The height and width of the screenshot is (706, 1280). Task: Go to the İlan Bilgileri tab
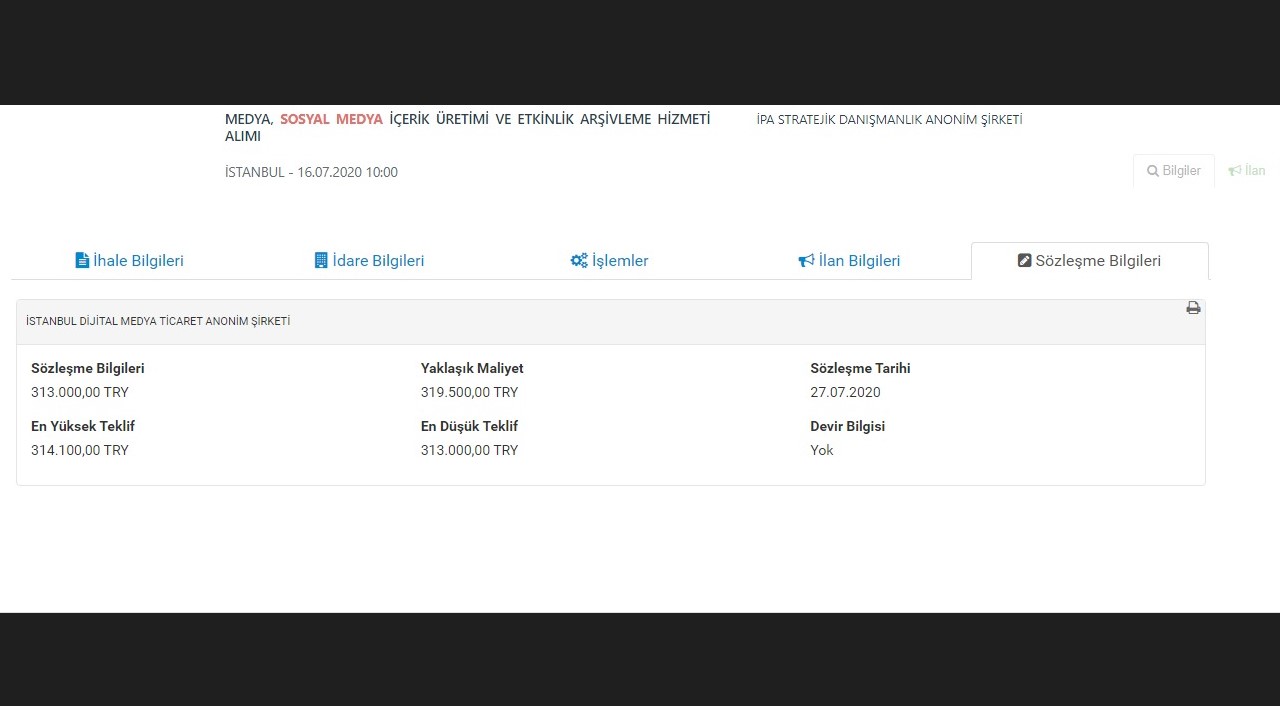(x=859, y=261)
